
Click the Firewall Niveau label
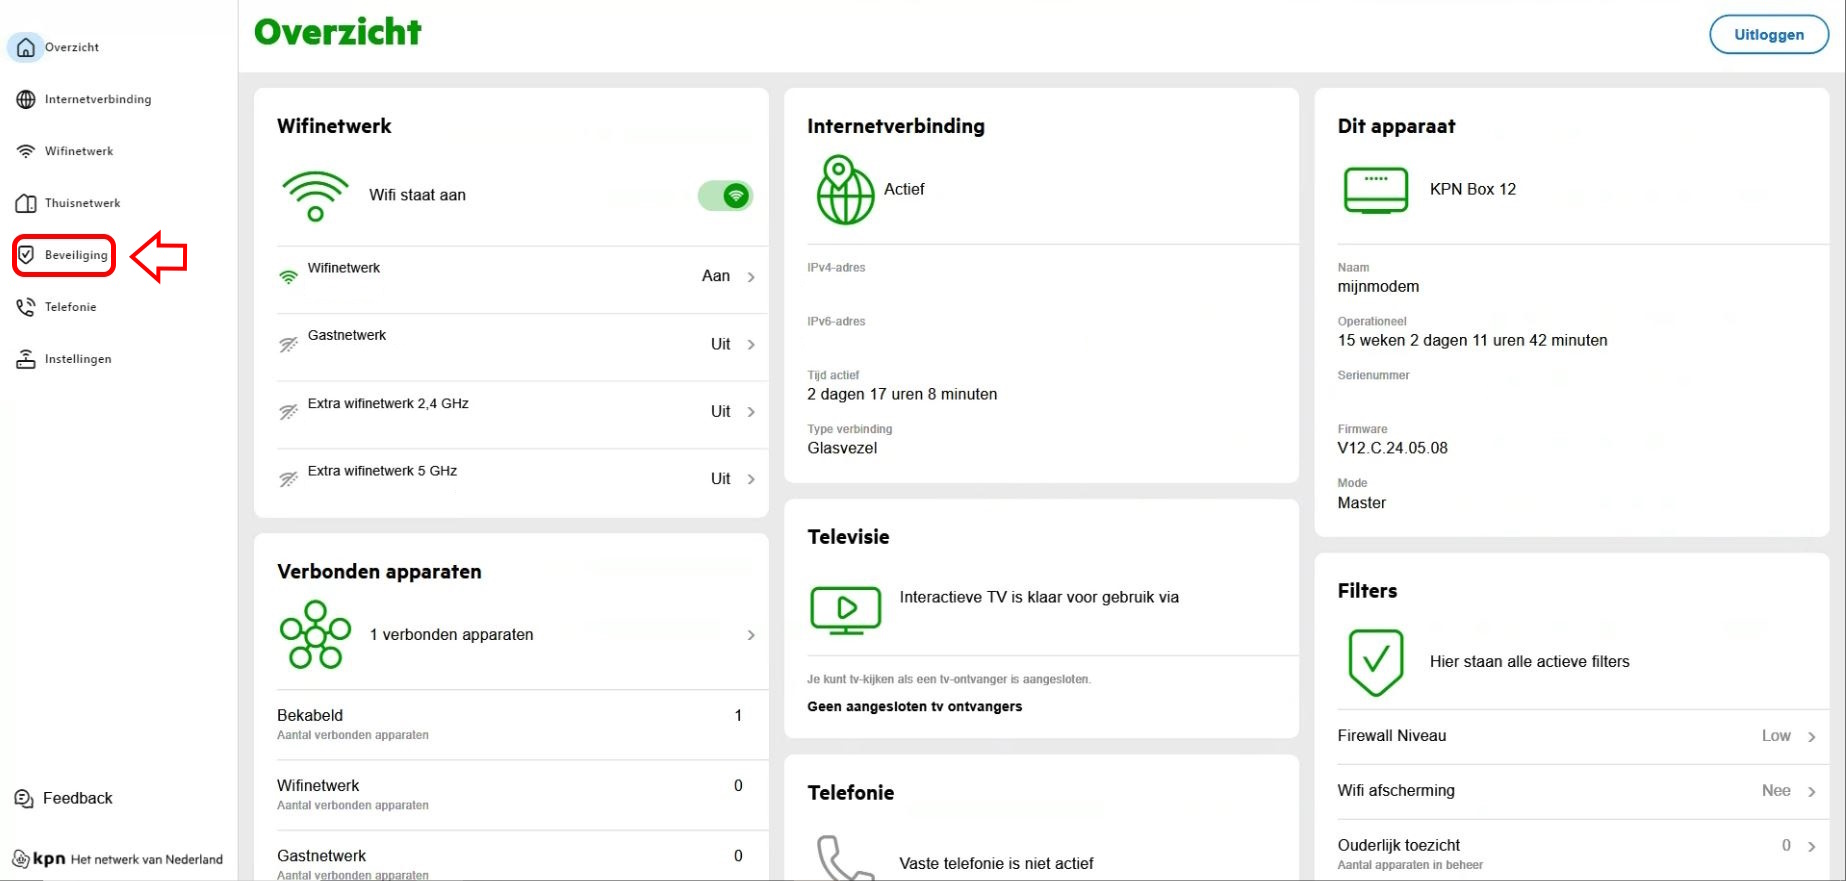coord(1392,736)
